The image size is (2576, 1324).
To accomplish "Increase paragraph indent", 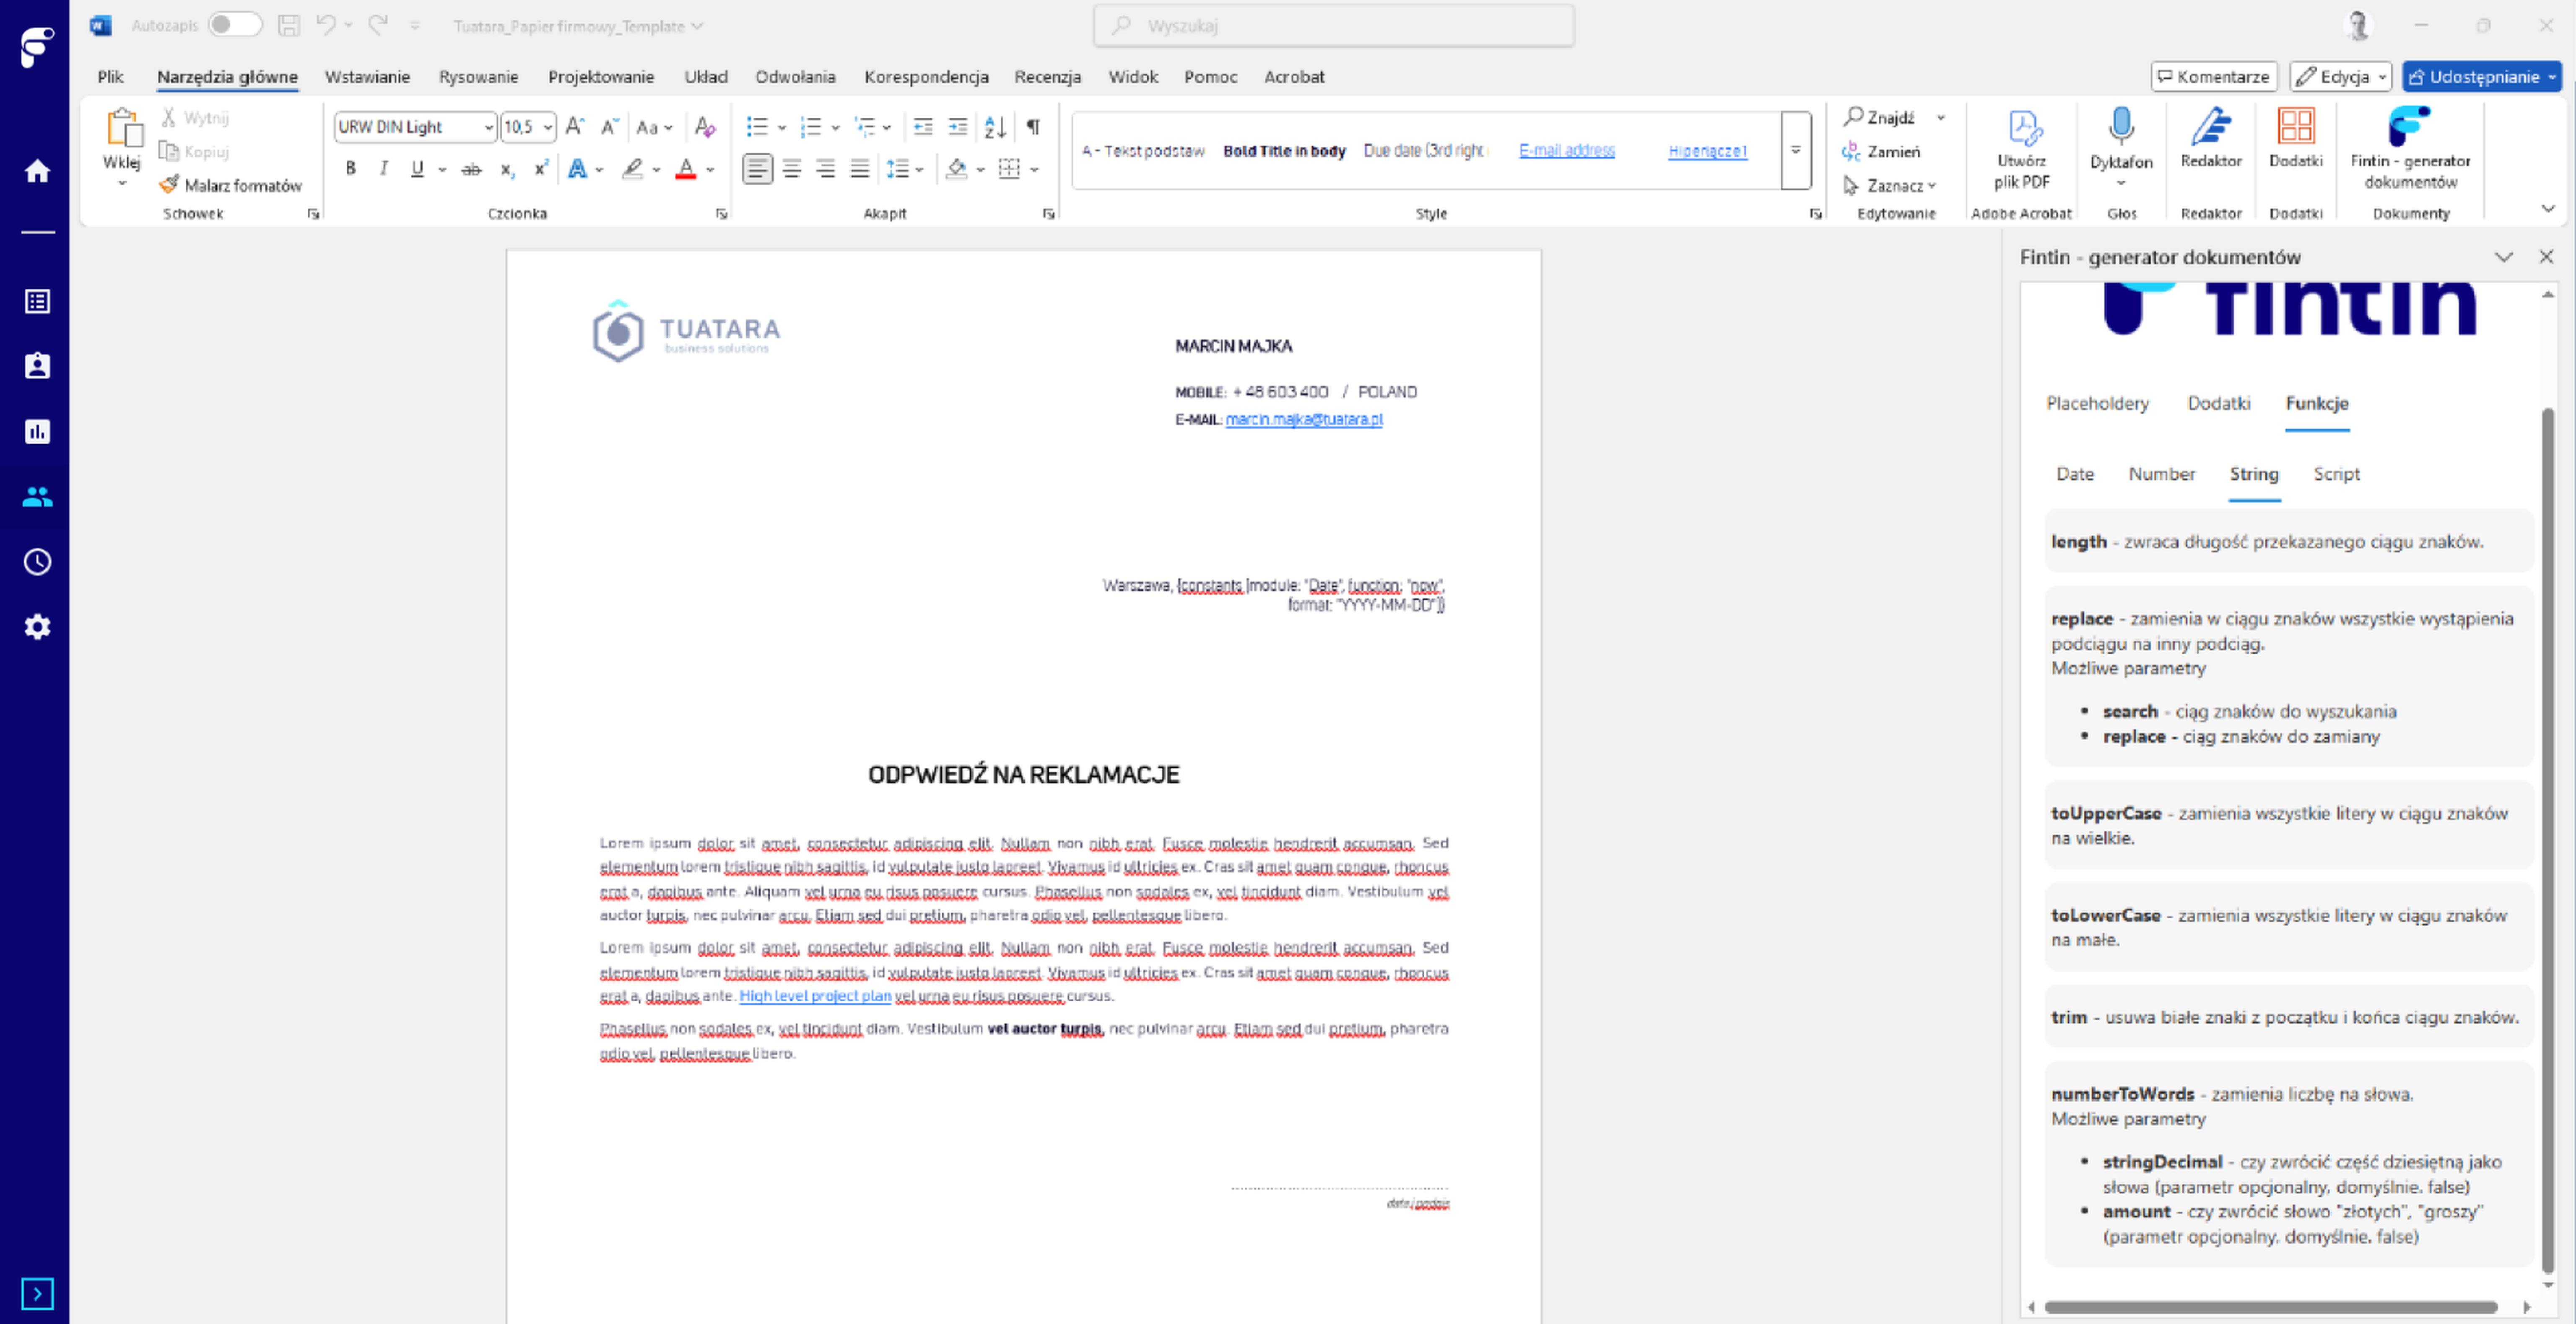I will pyautogui.click(x=957, y=127).
